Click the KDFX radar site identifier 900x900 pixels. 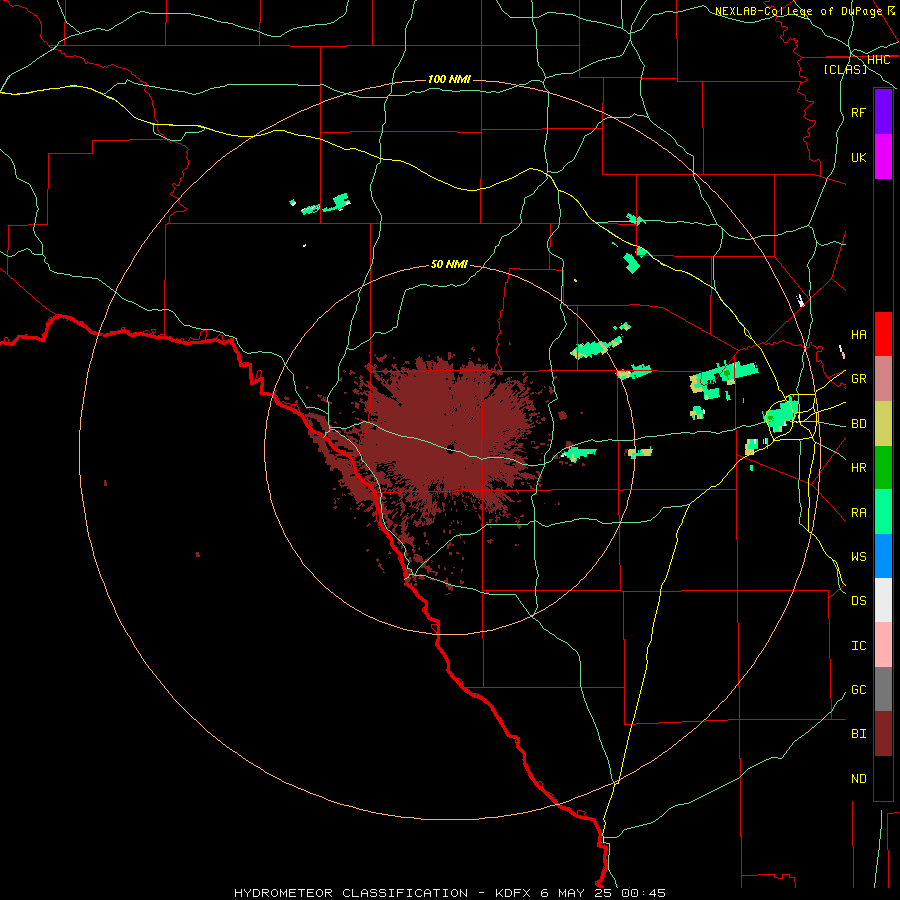pyautogui.click(x=514, y=893)
